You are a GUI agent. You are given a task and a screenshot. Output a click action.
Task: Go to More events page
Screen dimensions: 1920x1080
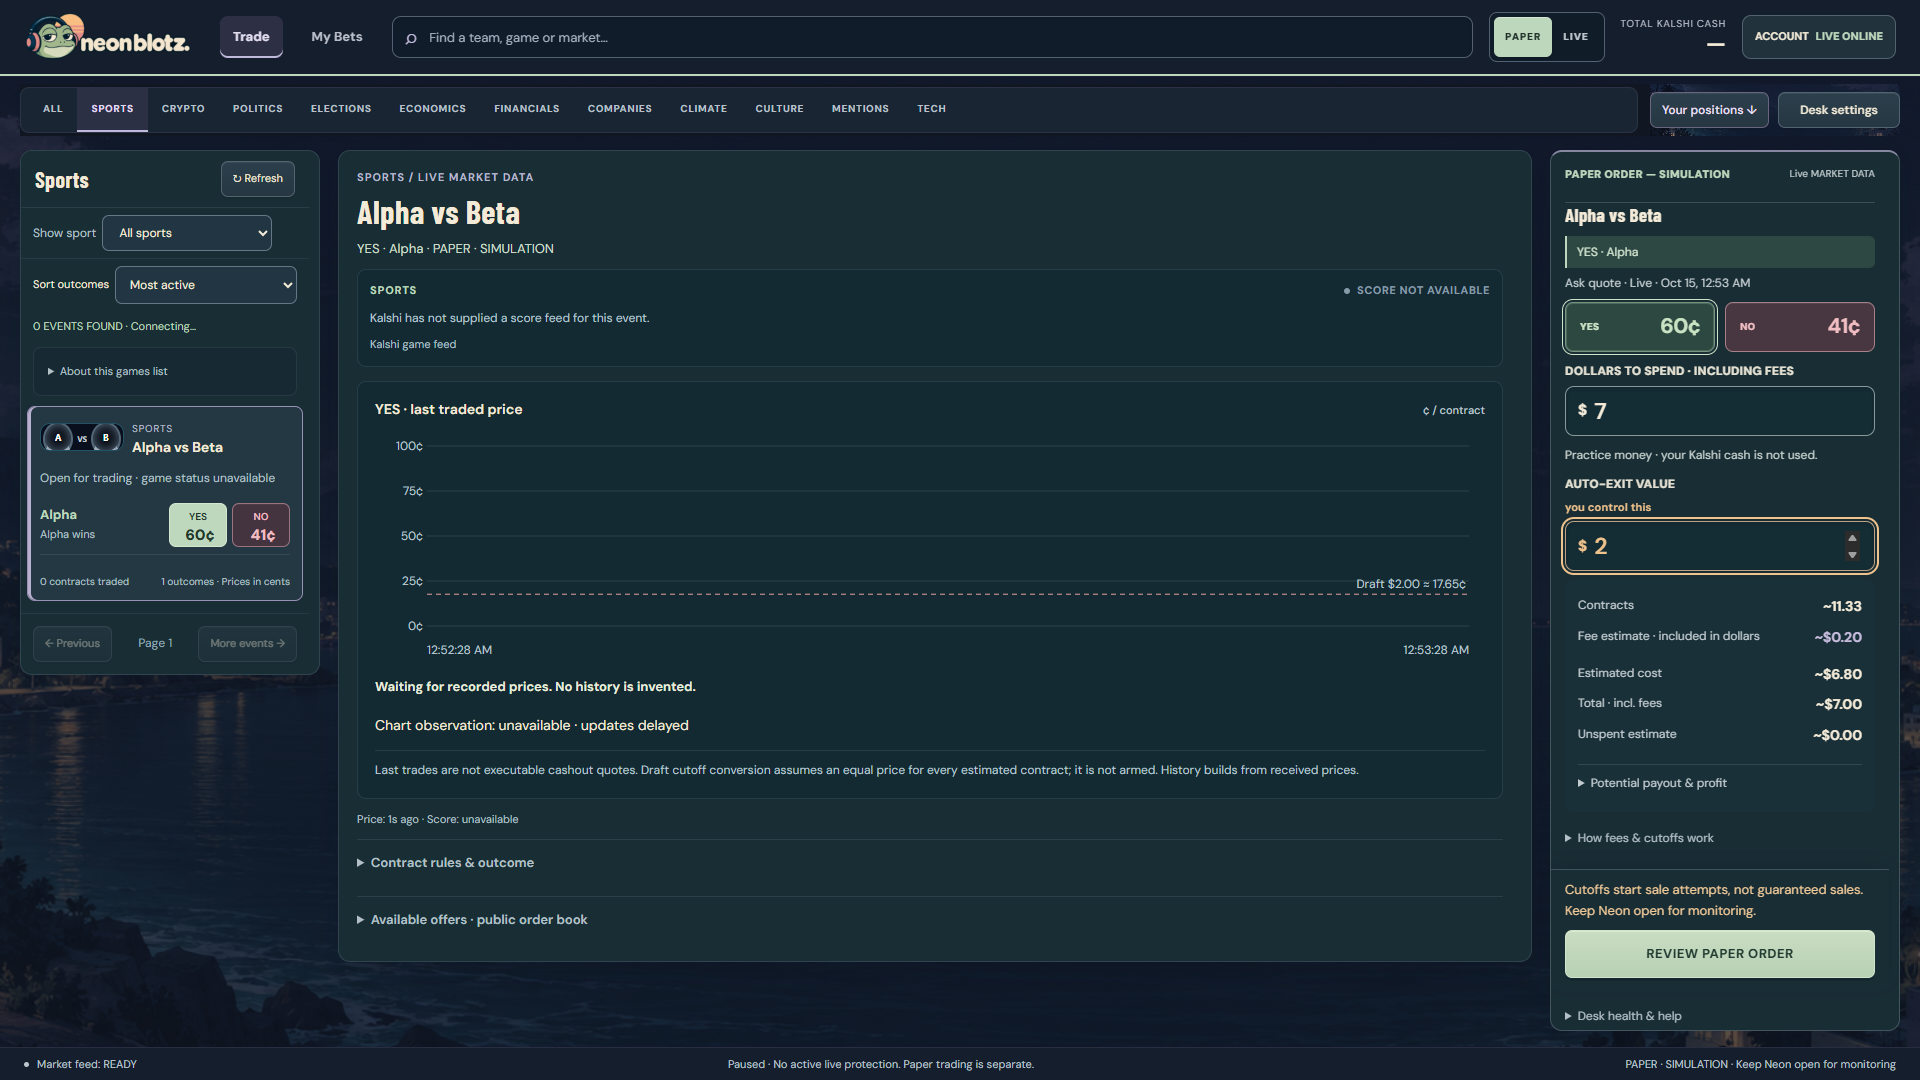coord(247,644)
